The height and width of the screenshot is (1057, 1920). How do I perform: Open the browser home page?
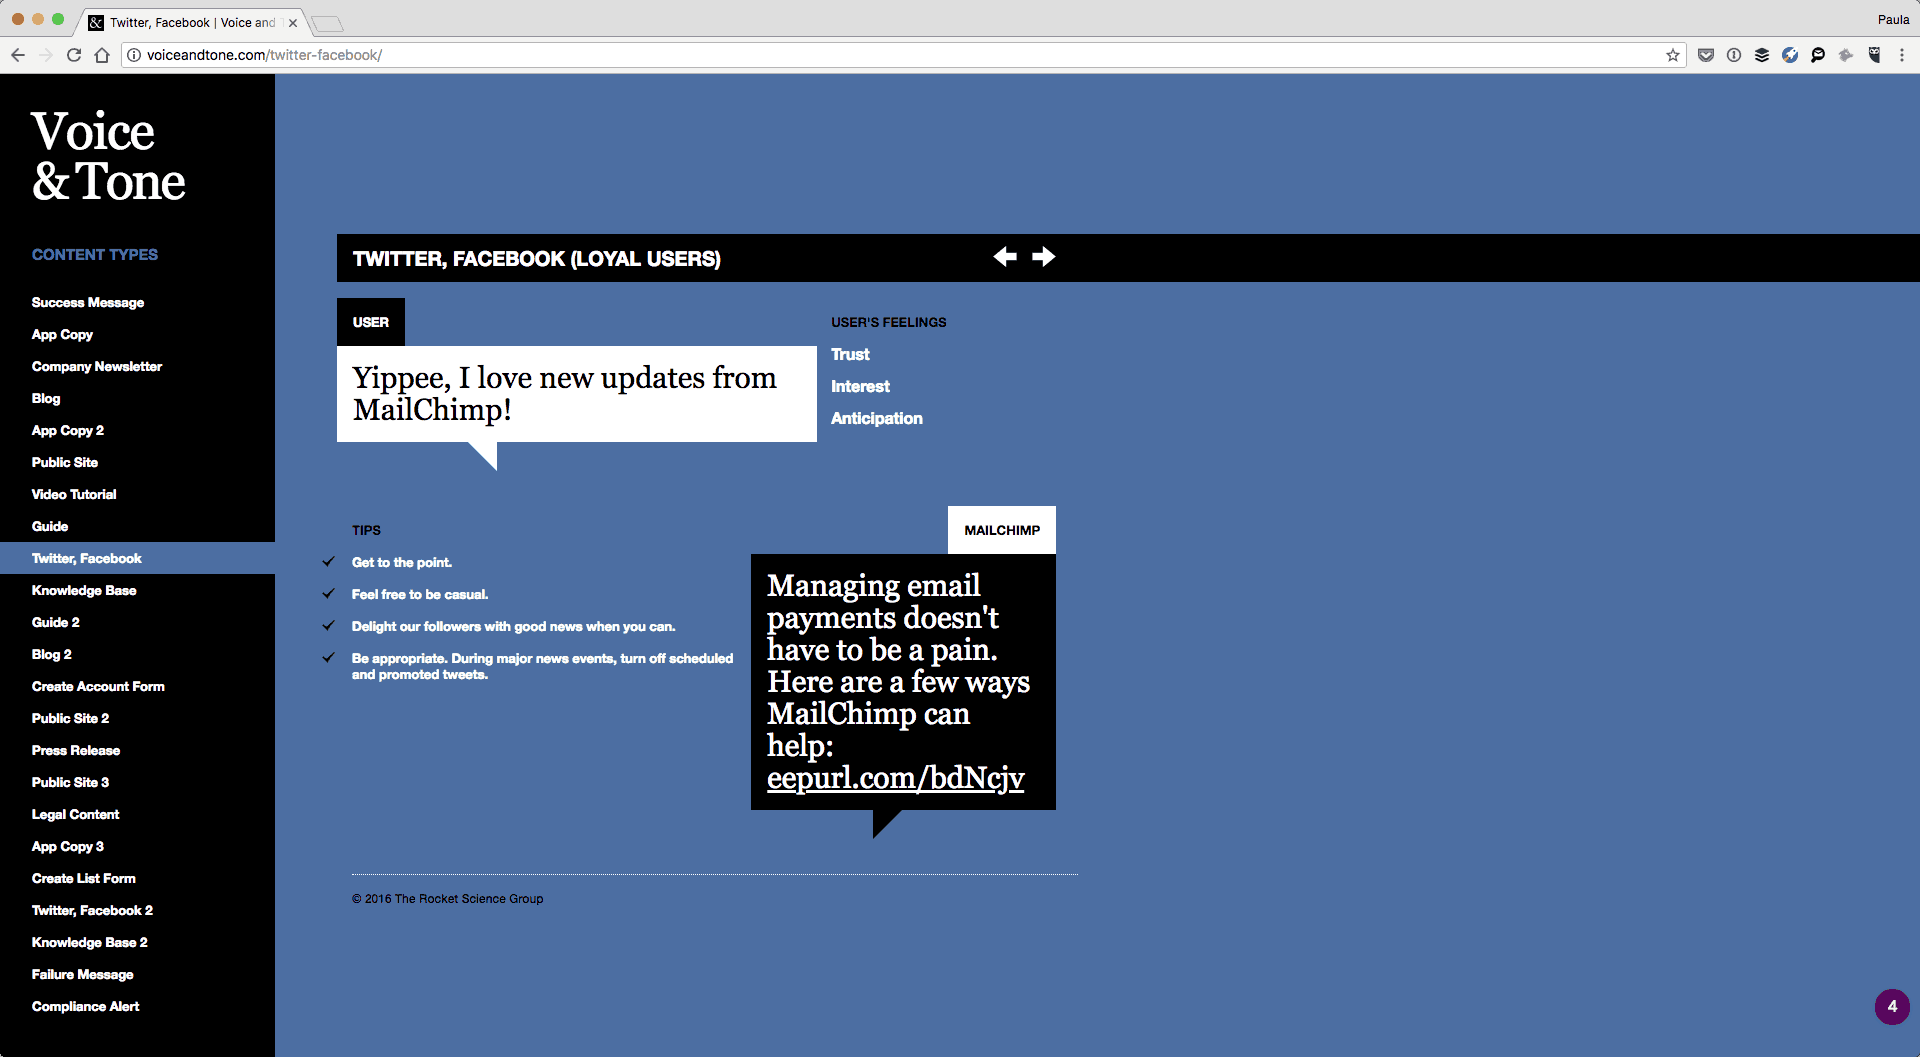[102, 55]
